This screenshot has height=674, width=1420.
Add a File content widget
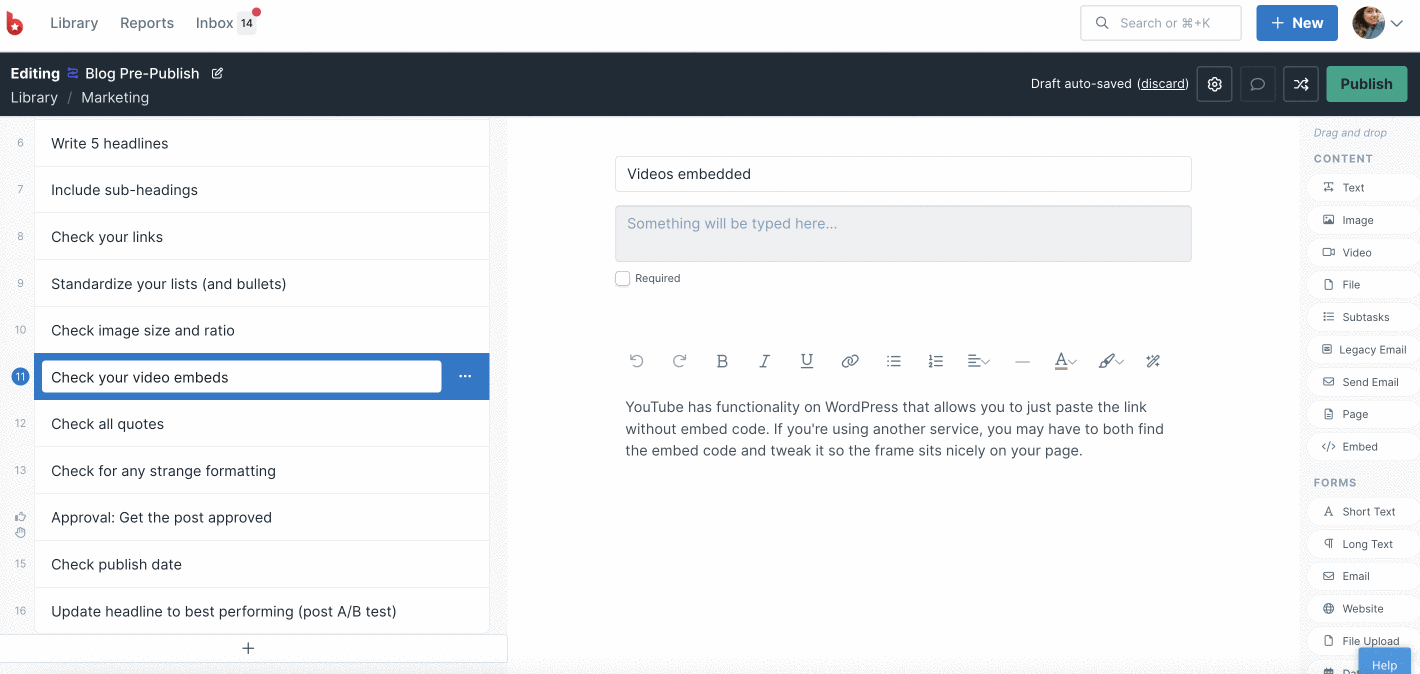1364,285
